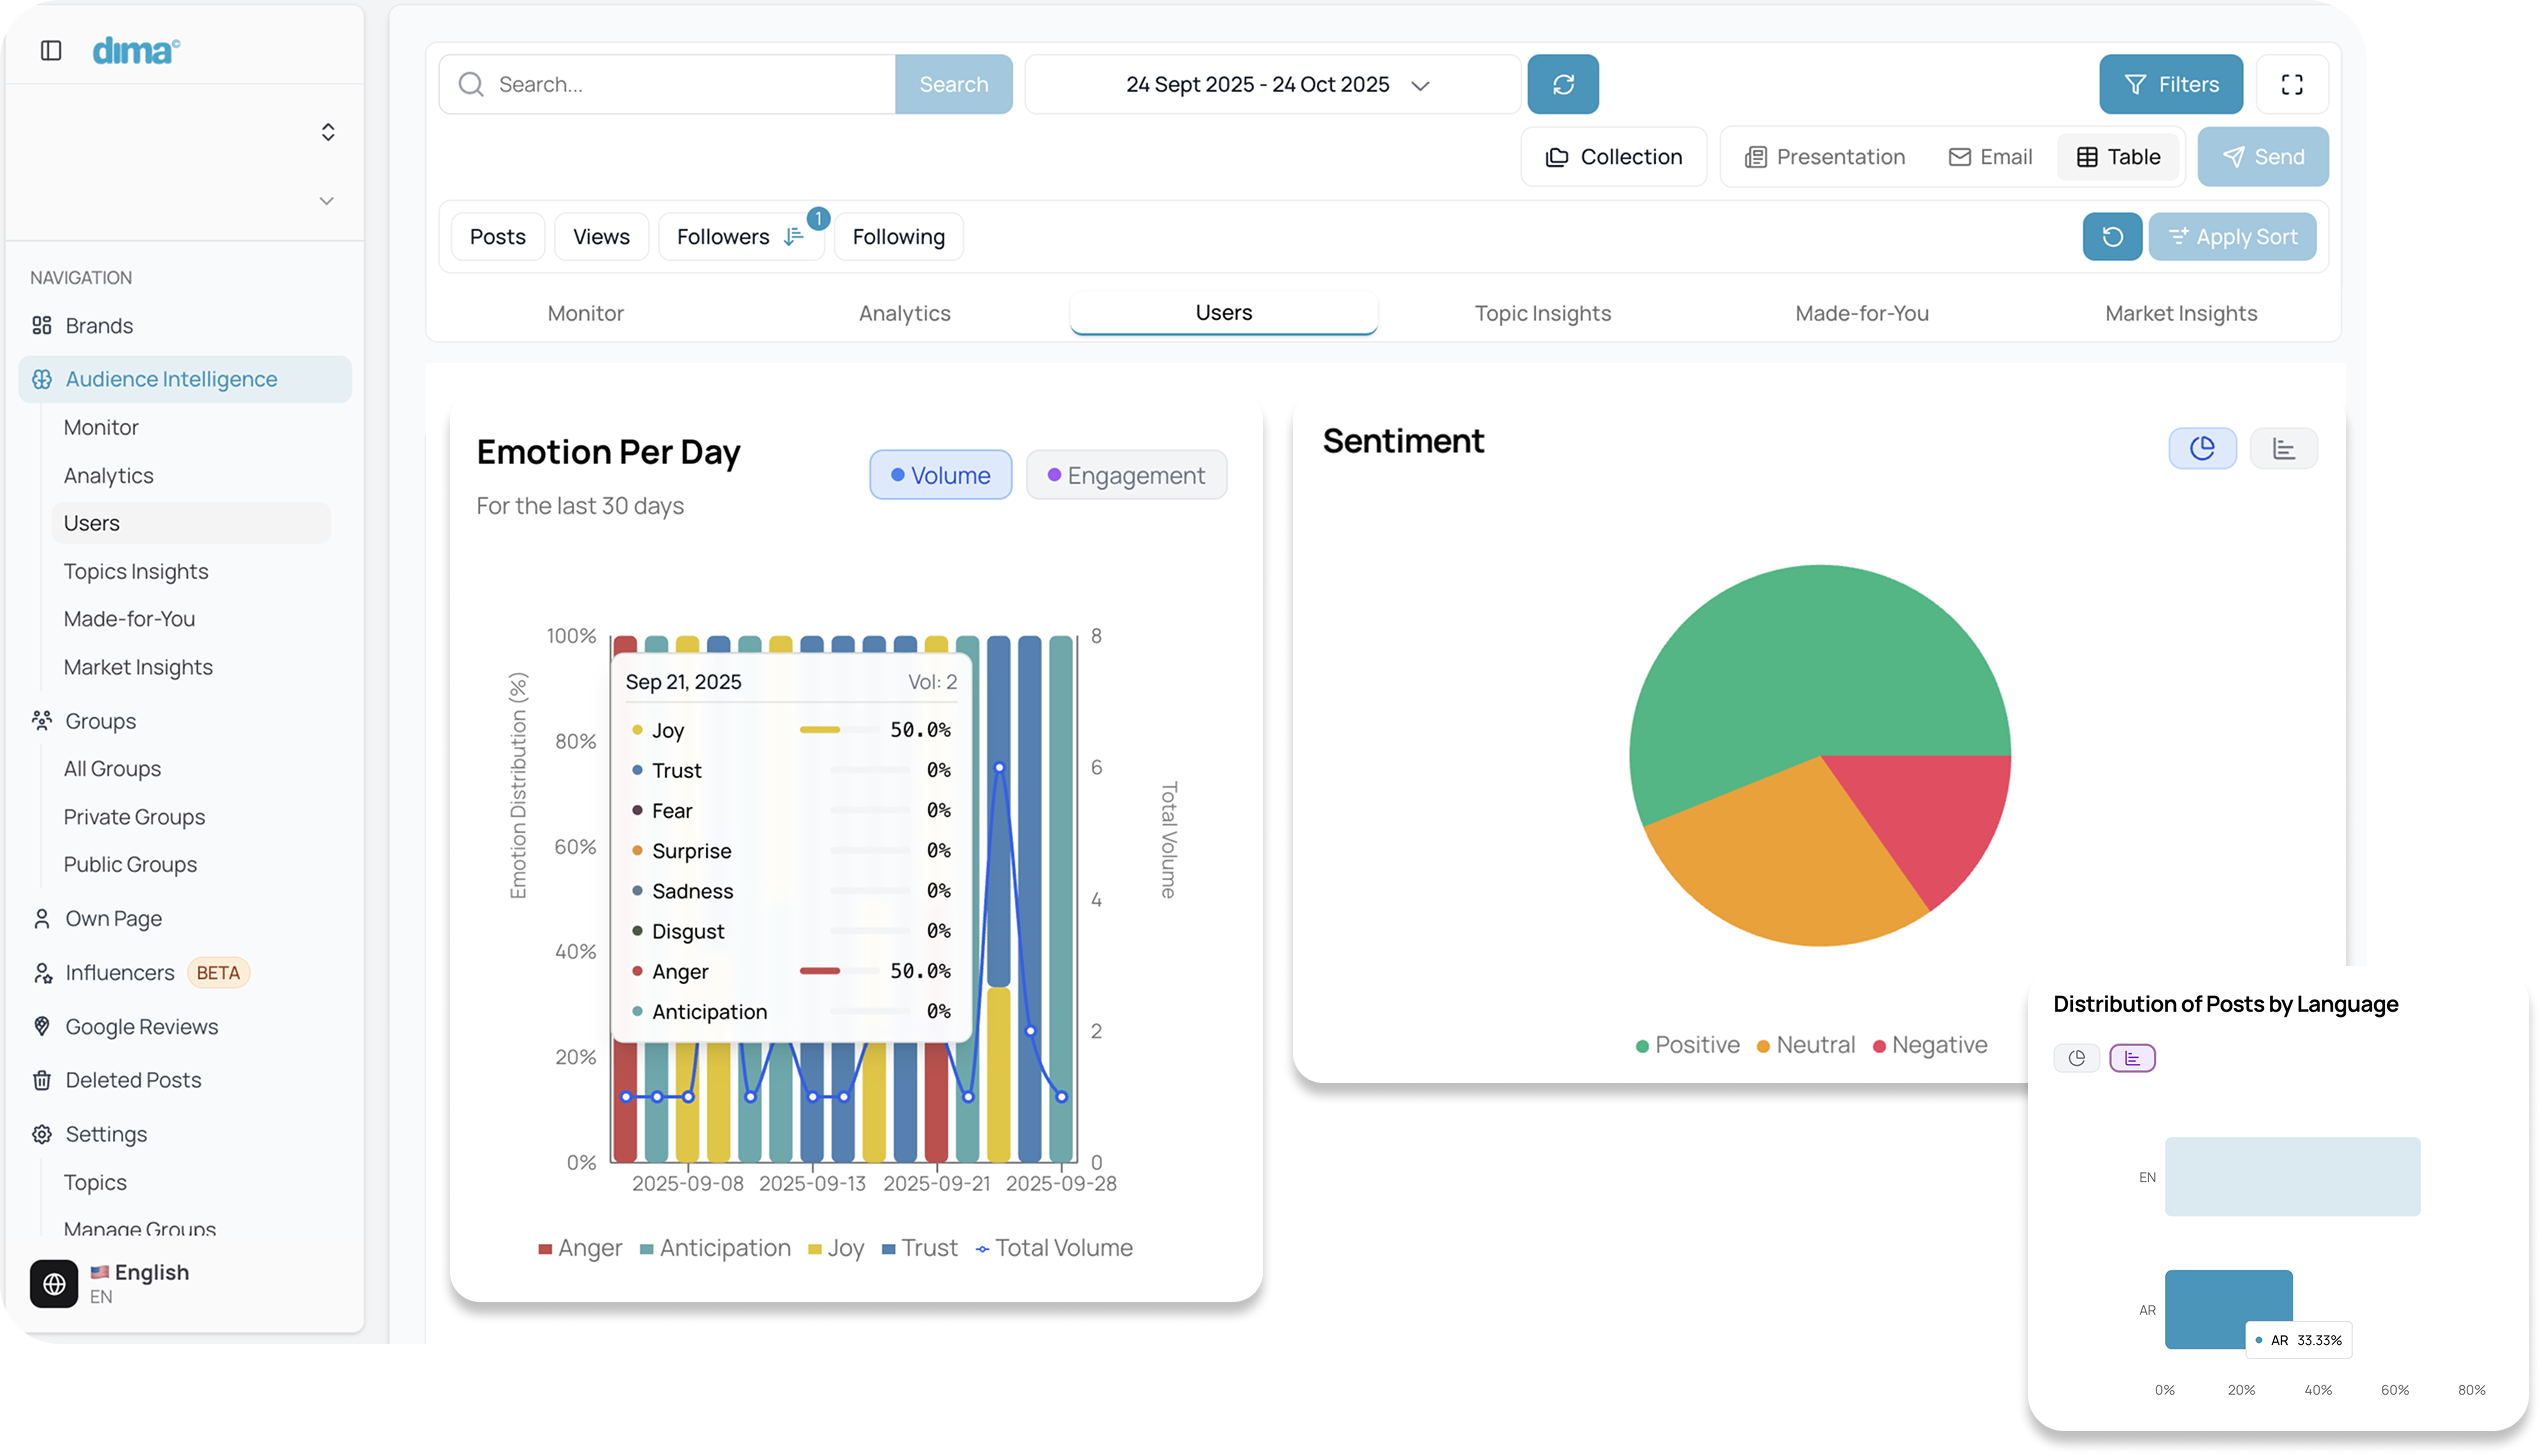Expand the sidebar chevron-down selector

pyautogui.click(x=326, y=201)
